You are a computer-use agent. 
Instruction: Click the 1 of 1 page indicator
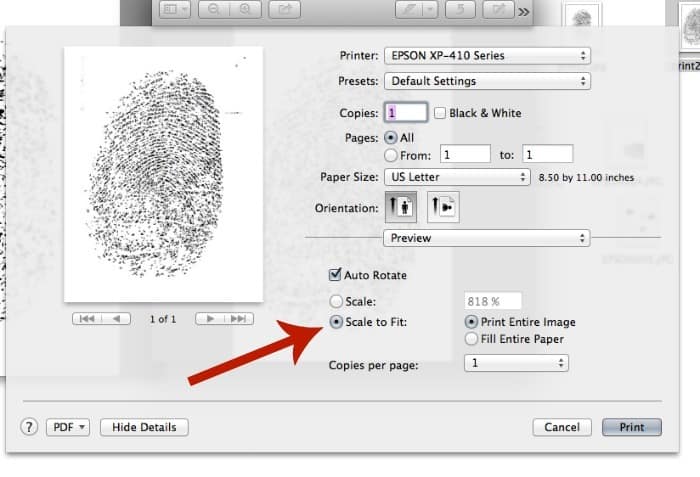[163, 319]
